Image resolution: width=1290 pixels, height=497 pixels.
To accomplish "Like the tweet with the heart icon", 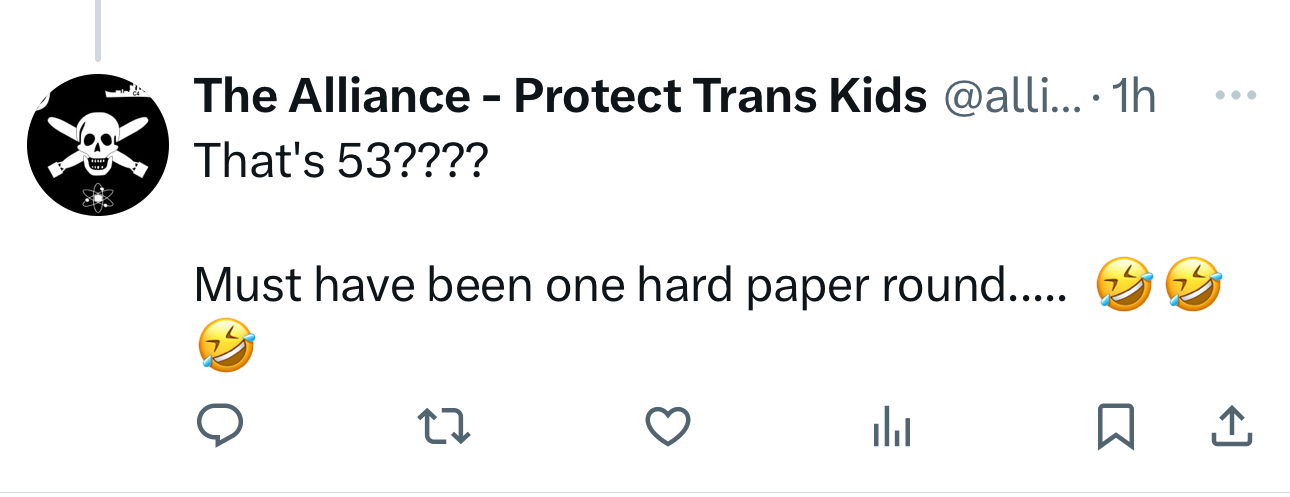I will click(x=666, y=428).
